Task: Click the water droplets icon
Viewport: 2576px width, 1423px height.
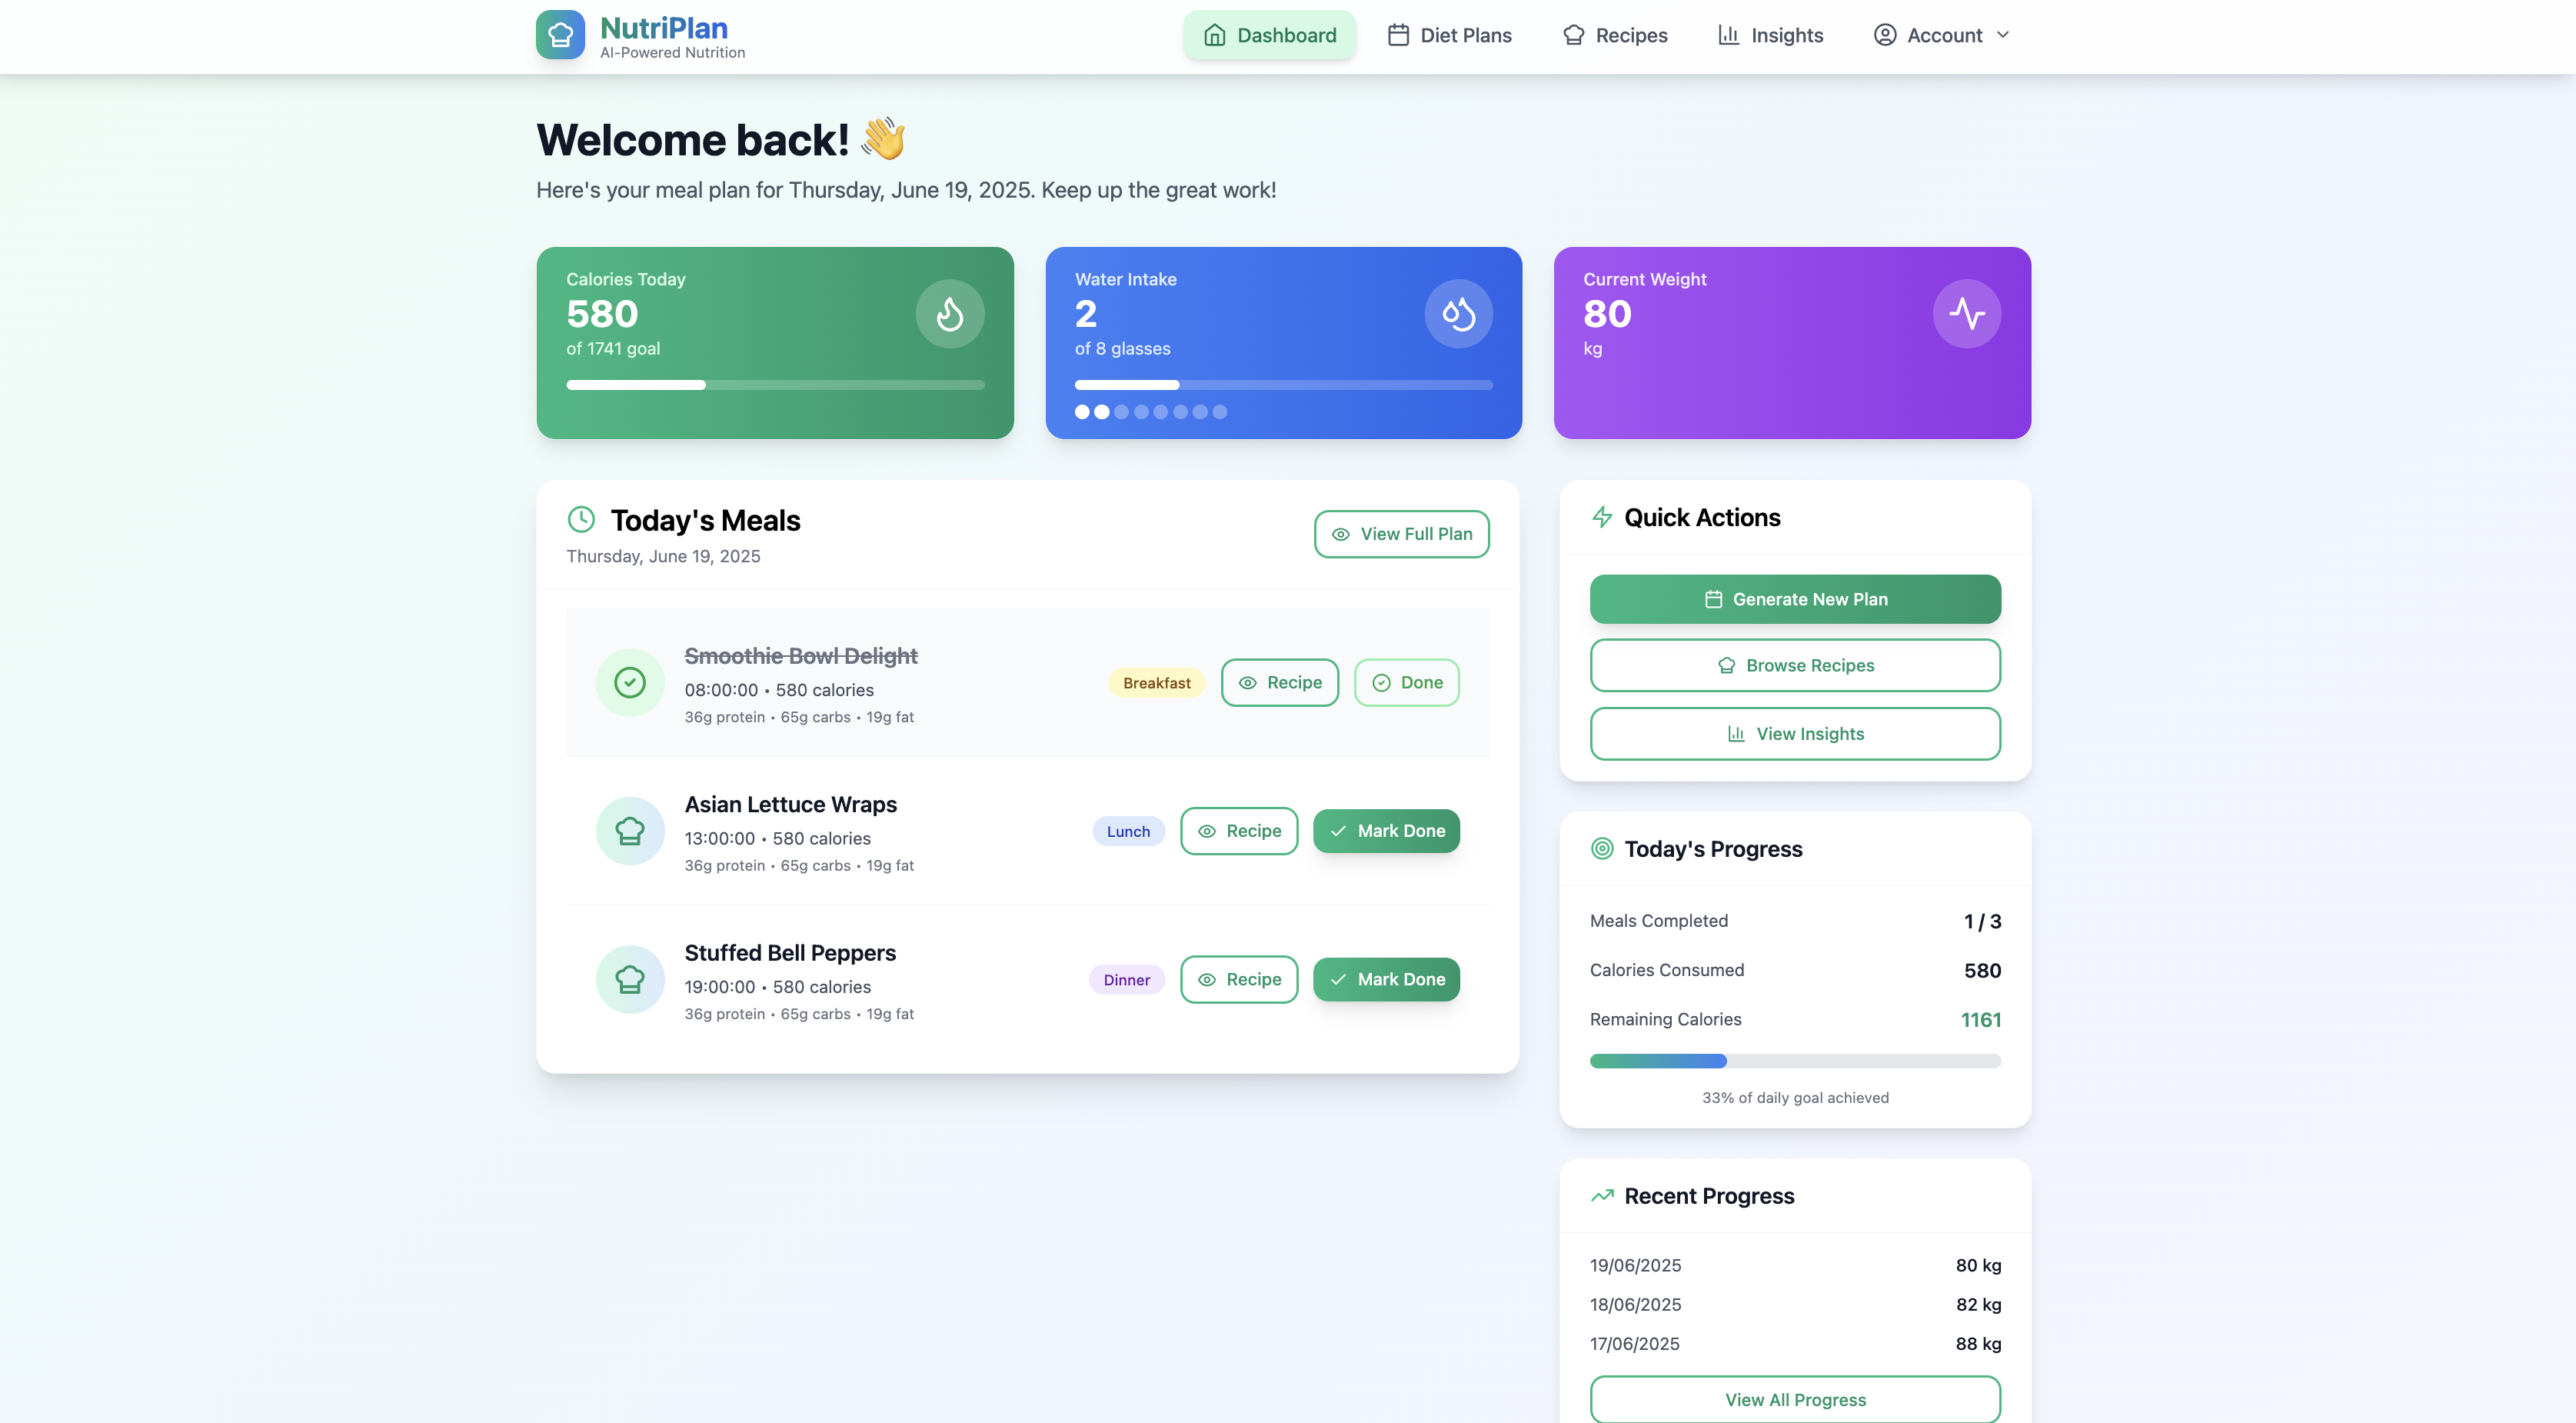Action: click(1458, 314)
